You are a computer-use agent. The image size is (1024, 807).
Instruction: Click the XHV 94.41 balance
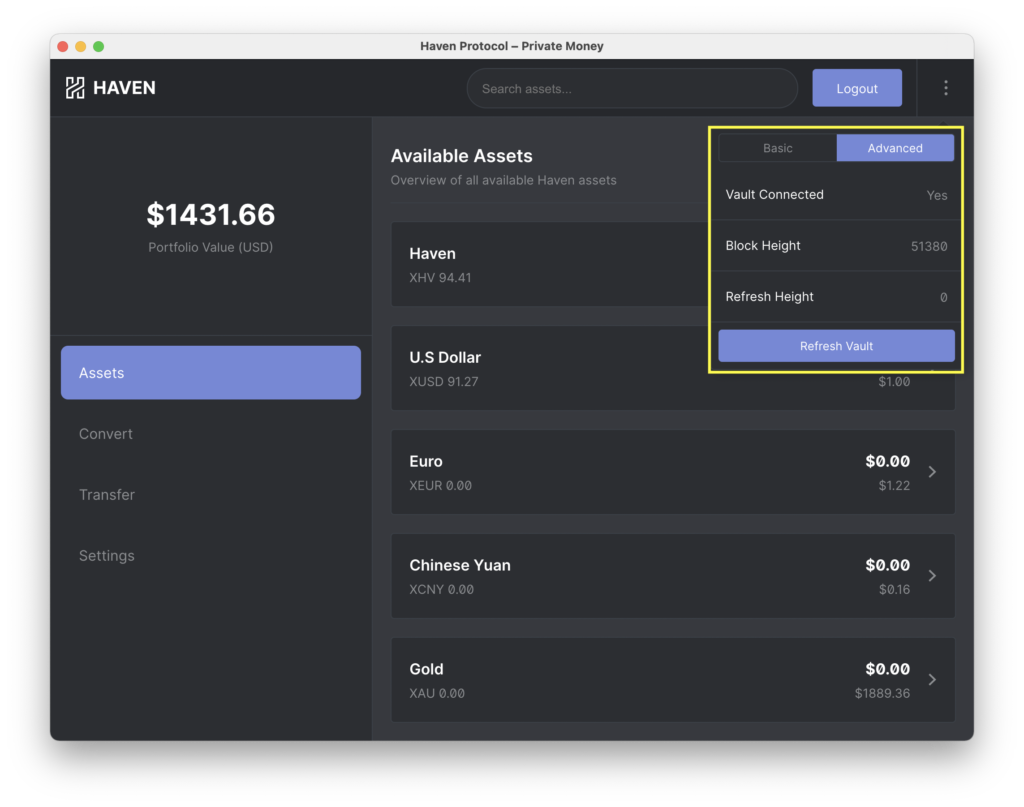440,277
